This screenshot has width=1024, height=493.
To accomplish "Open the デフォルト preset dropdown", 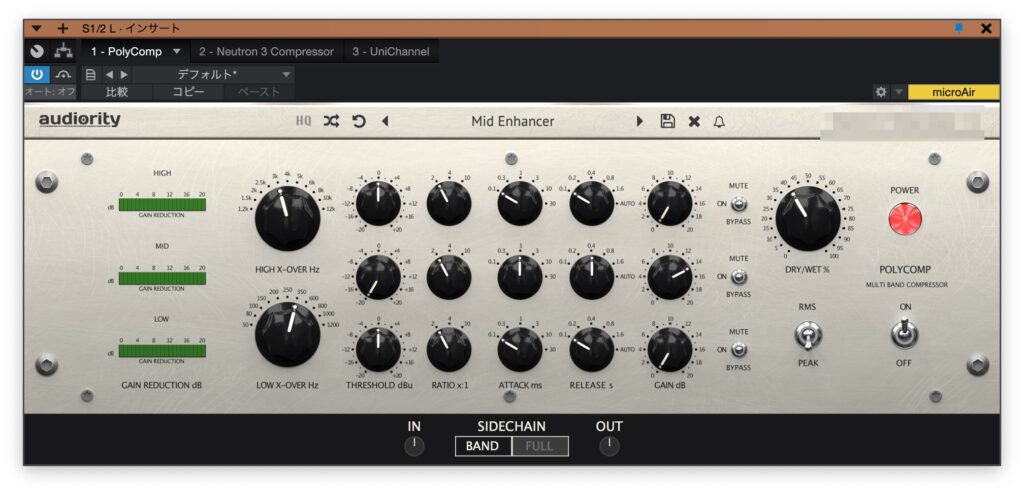I will pyautogui.click(x=213, y=74).
